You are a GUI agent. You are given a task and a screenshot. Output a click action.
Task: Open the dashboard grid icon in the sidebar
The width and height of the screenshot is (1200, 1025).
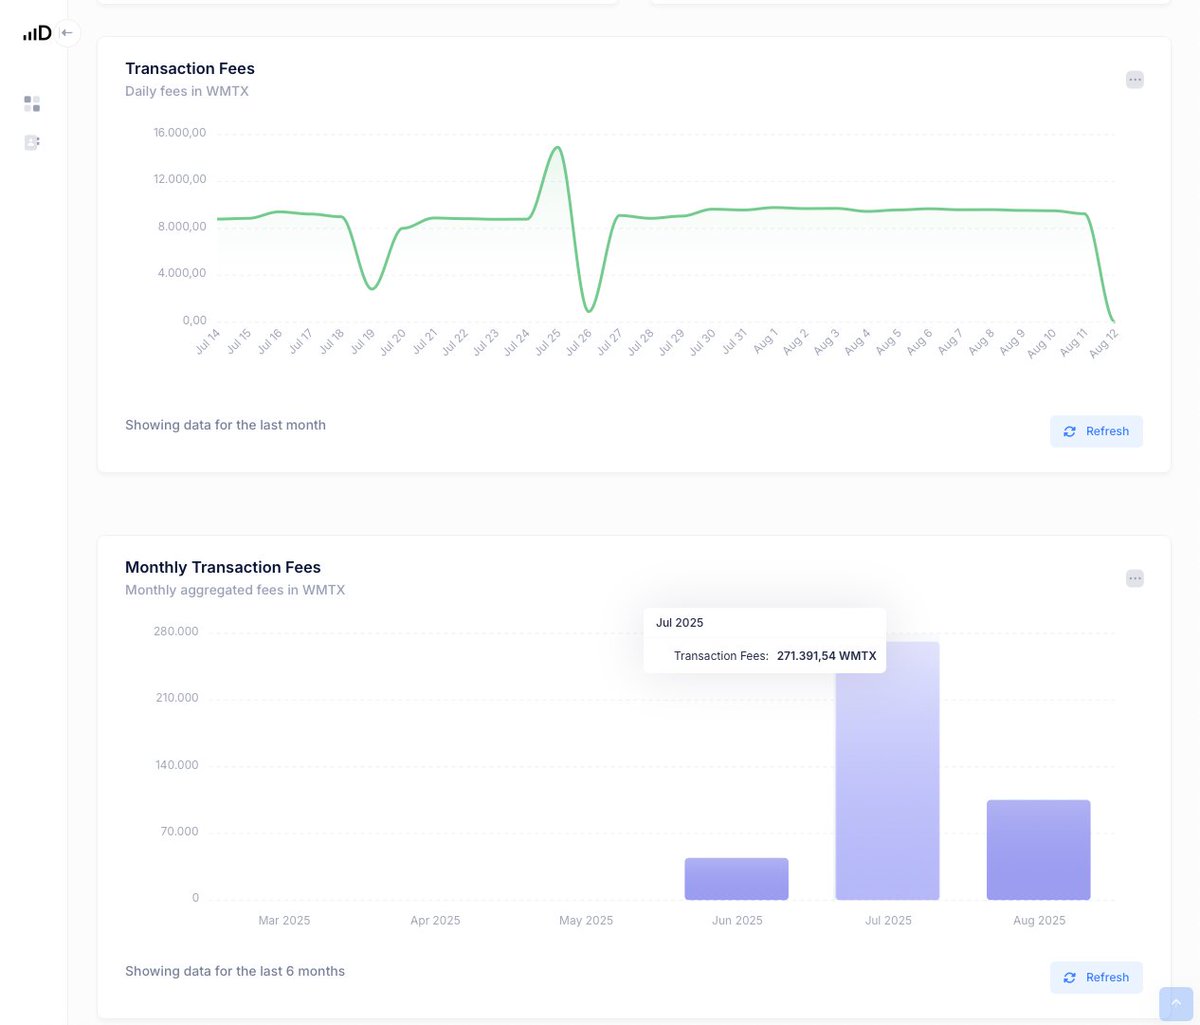coord(32,104)
